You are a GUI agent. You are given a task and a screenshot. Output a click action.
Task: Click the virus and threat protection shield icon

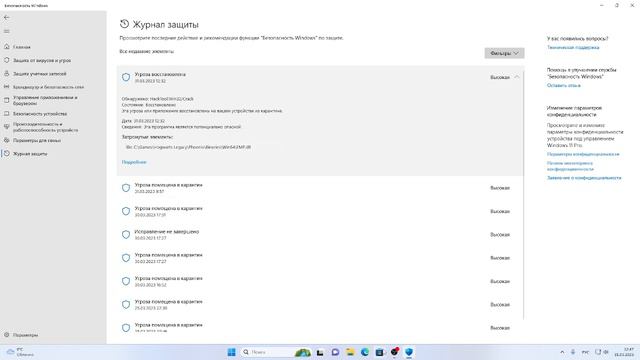[x=7, y=60]
